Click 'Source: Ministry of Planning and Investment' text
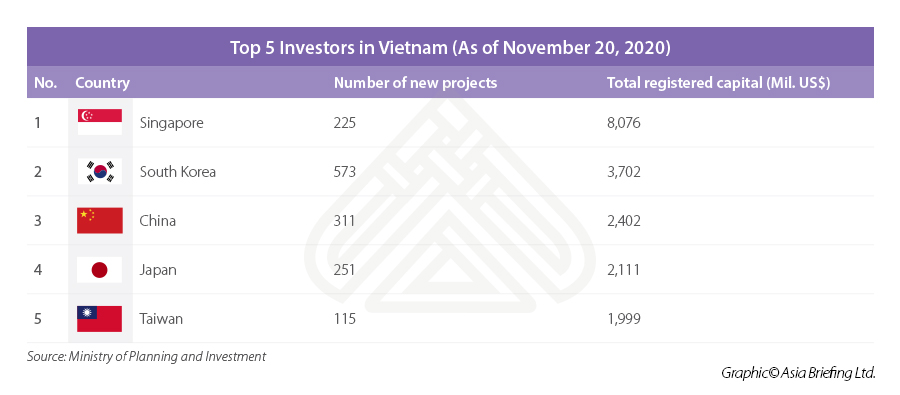This screenshot has width=900, height=395. [146, 357]
